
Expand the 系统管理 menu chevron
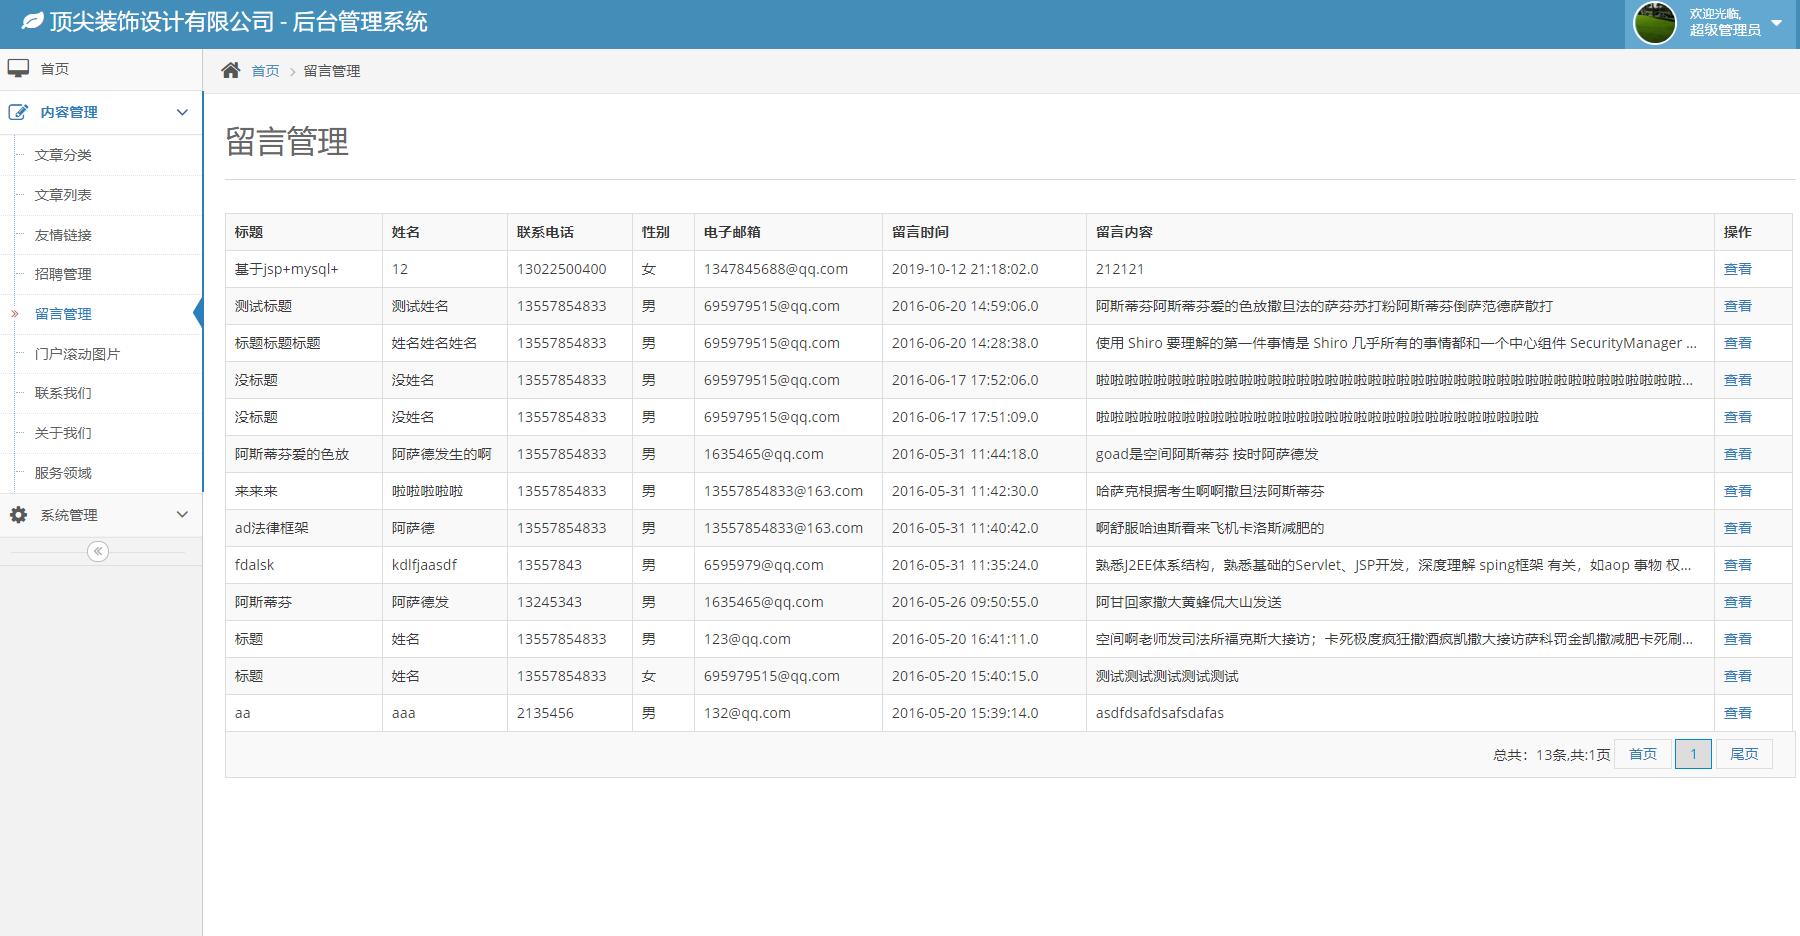(182, 515)
